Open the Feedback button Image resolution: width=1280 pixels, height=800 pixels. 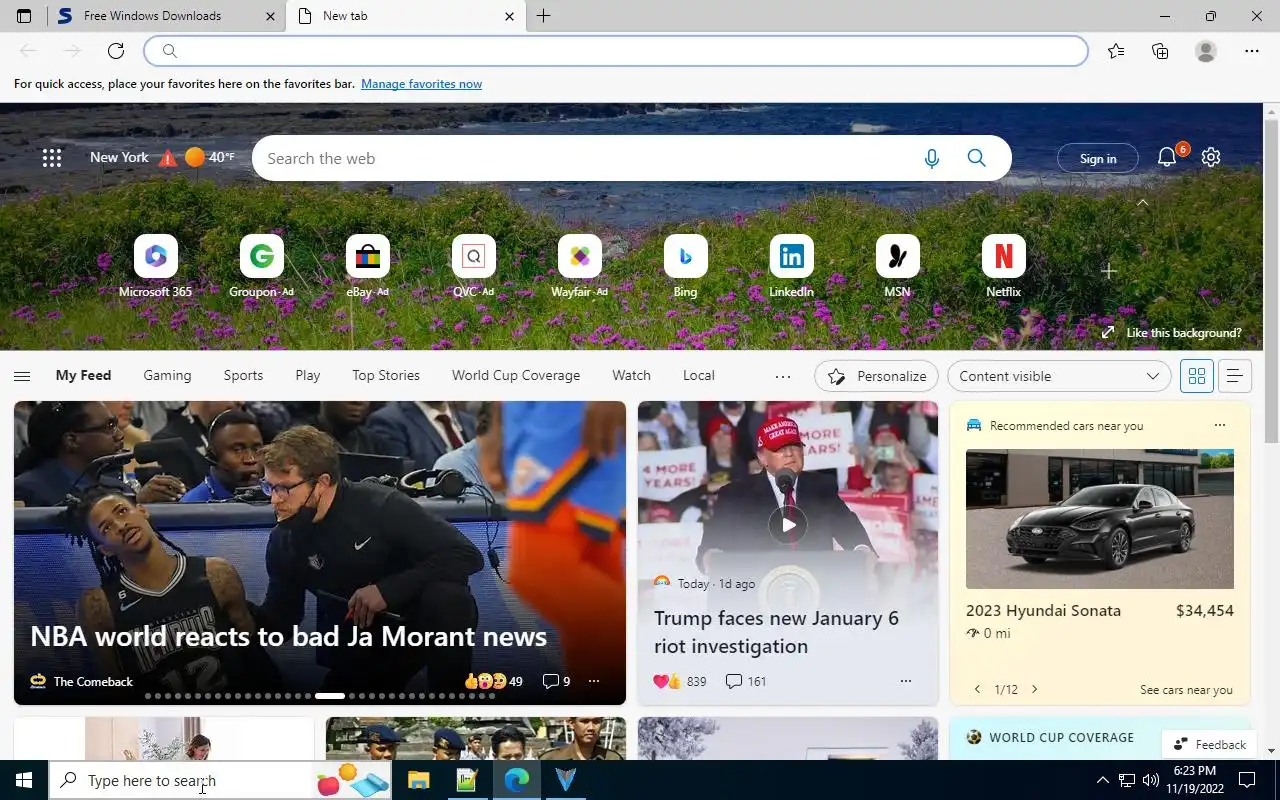[1210, 744]
